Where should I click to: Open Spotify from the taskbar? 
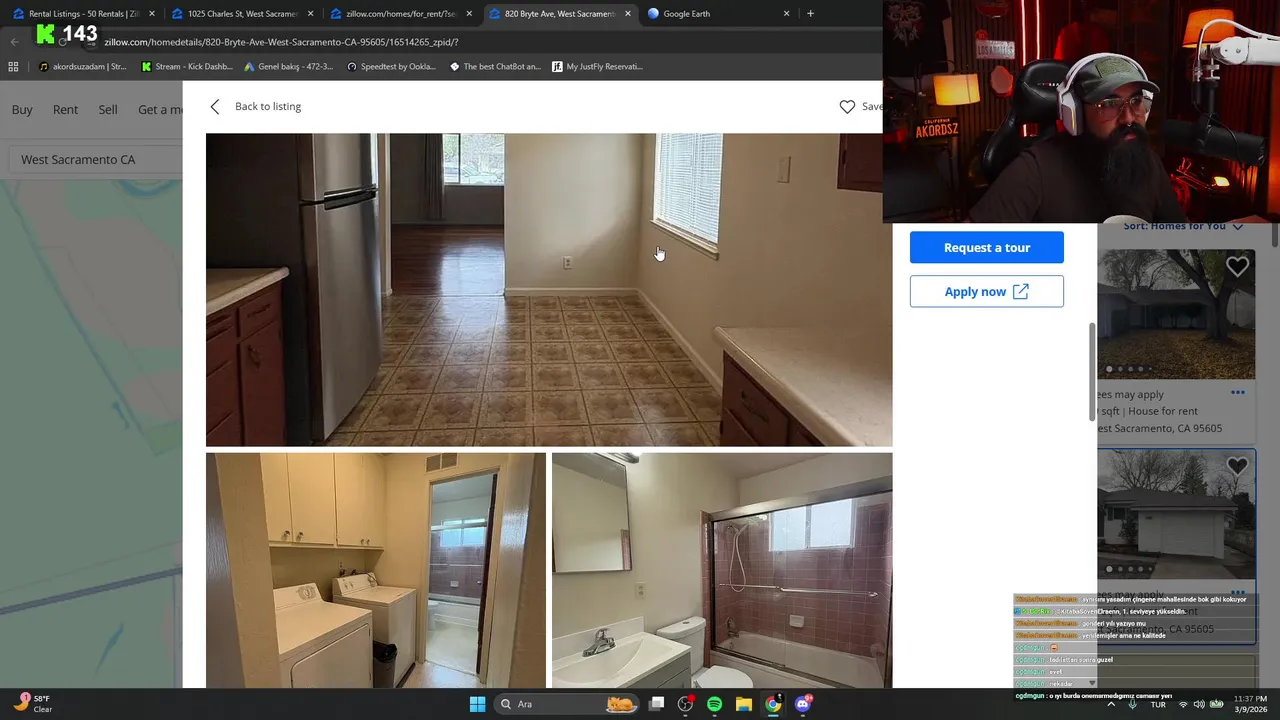(x=714, y=704)
